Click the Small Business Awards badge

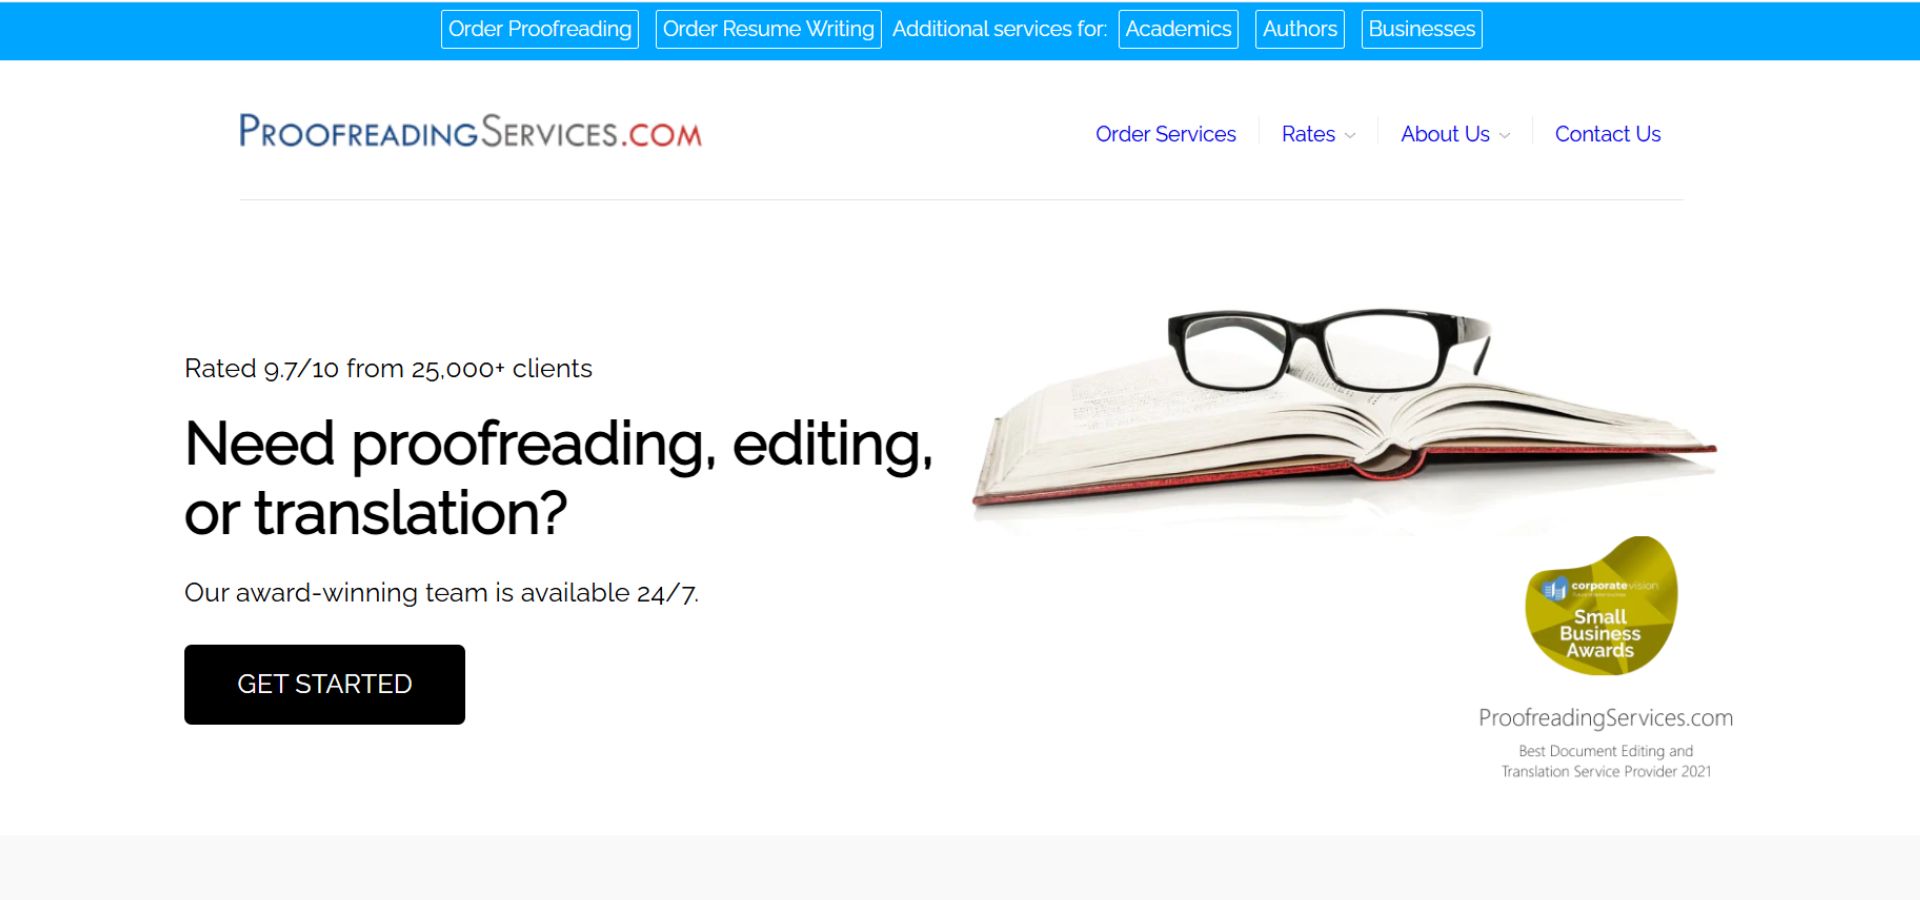[1601, 606]
